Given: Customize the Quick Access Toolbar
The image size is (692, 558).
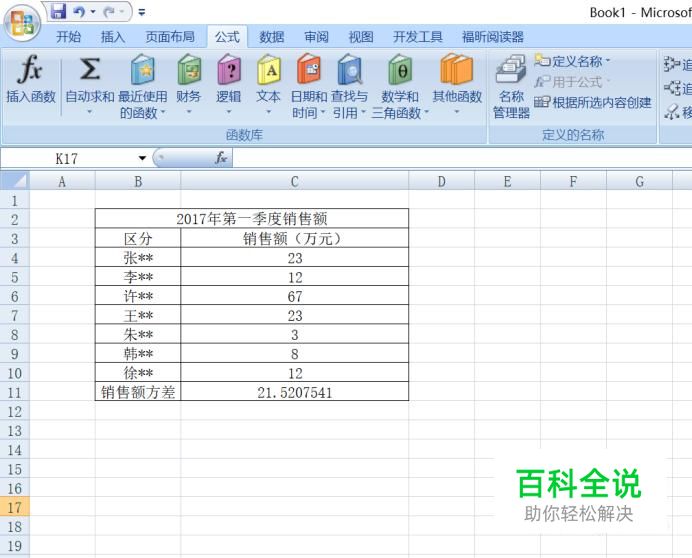Looking at the screenshot, I should point(142,12).
